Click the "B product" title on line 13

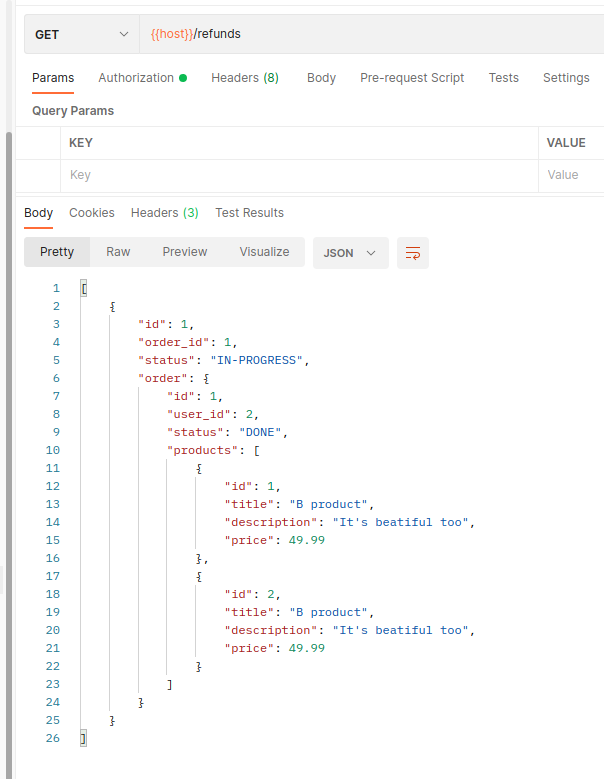tap(328, 505)
